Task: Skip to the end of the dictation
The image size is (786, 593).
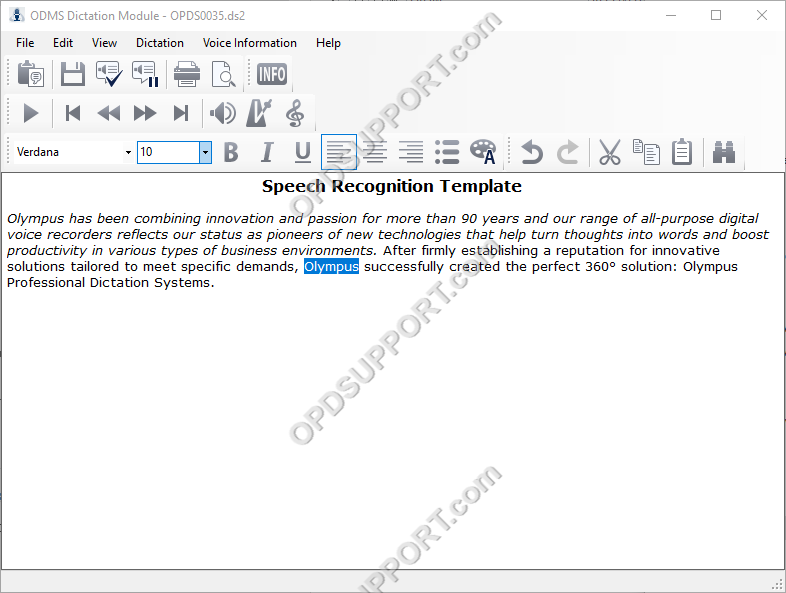Action: tap(181, 113)
